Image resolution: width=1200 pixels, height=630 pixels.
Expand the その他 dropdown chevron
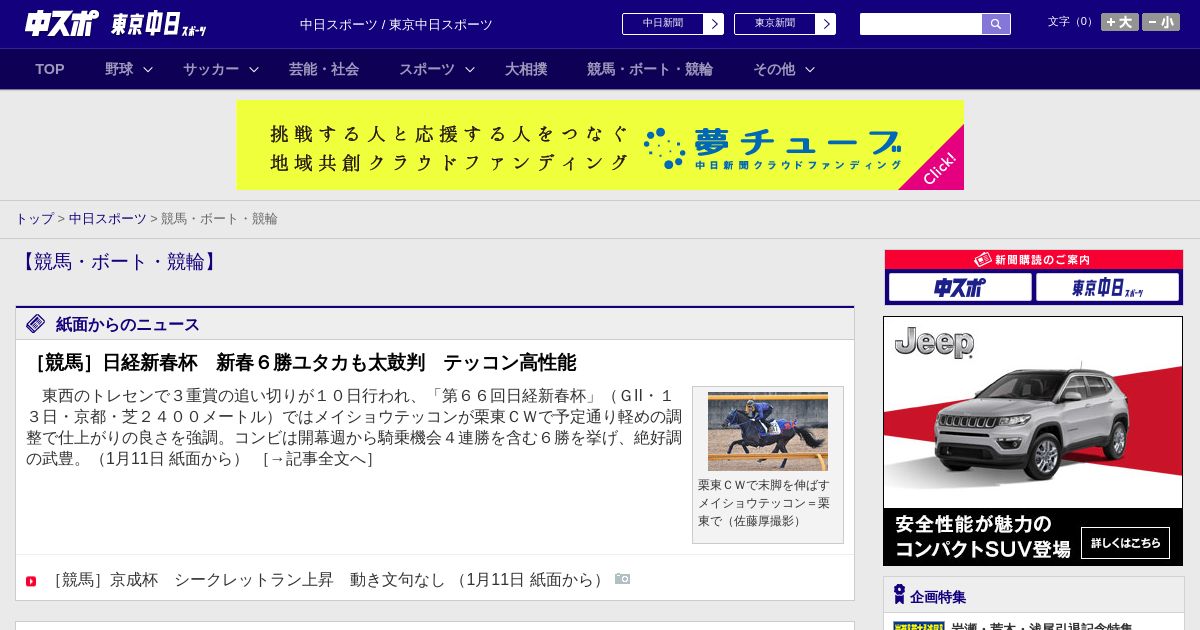(x=810, y=69)
